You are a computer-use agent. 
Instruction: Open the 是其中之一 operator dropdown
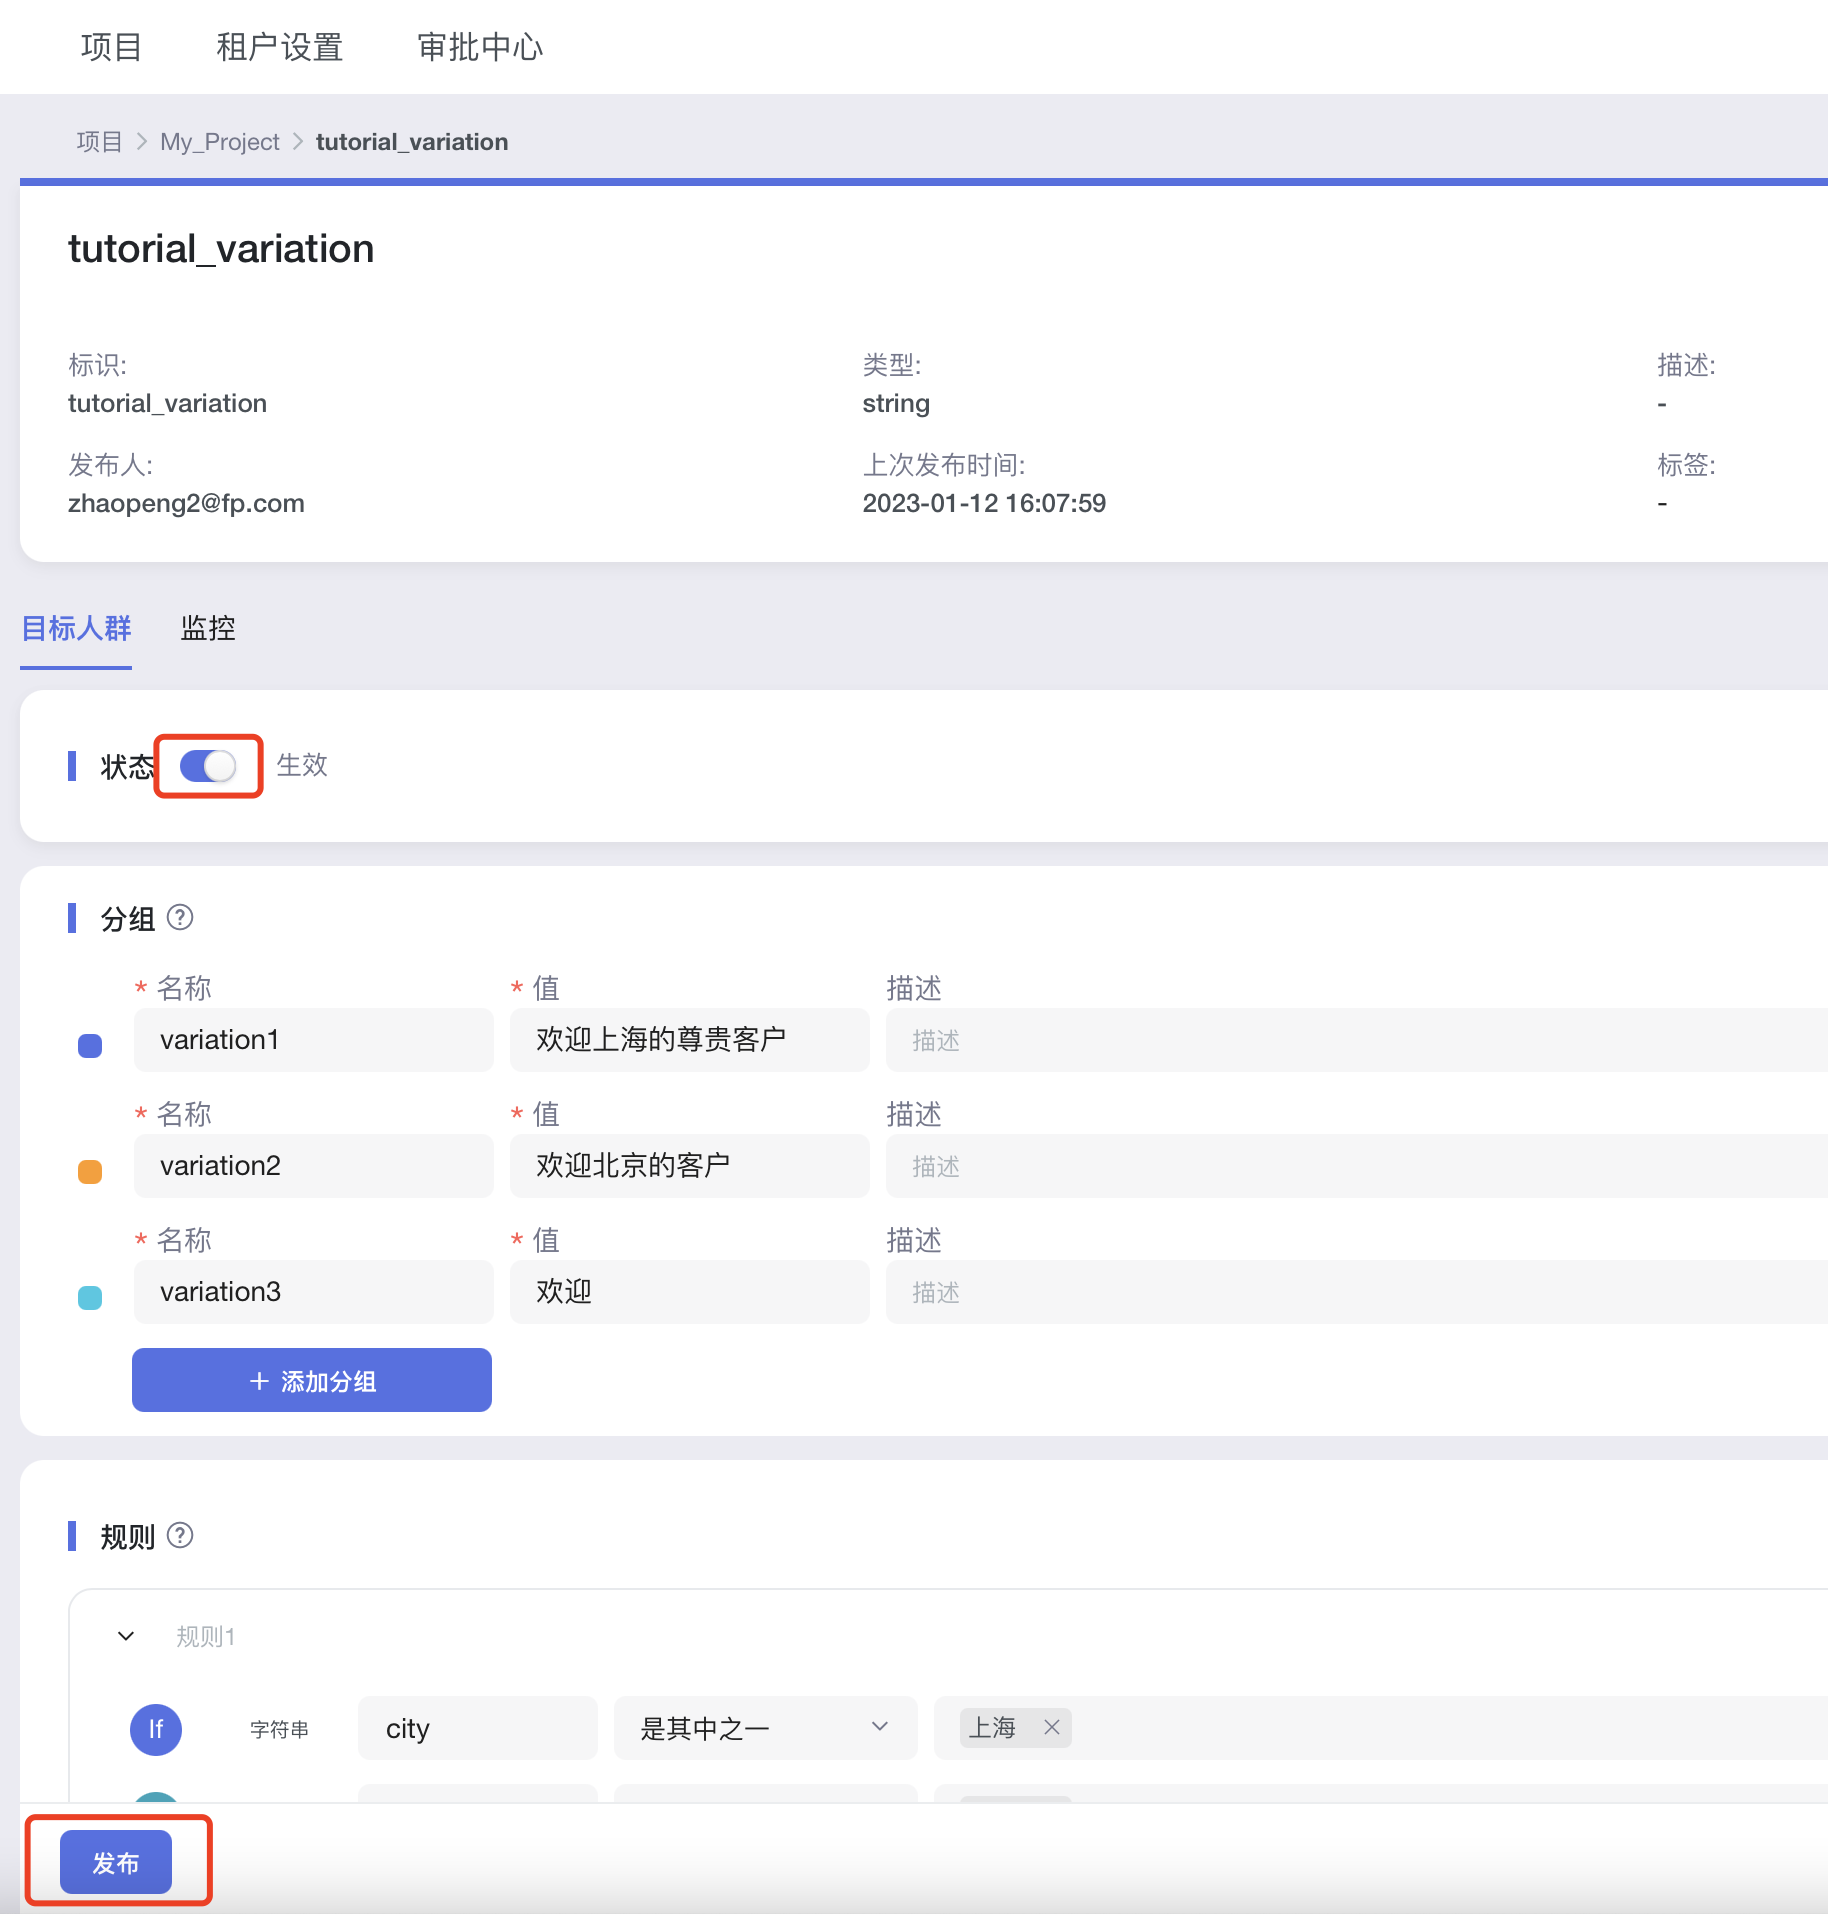pos(765,1727)
